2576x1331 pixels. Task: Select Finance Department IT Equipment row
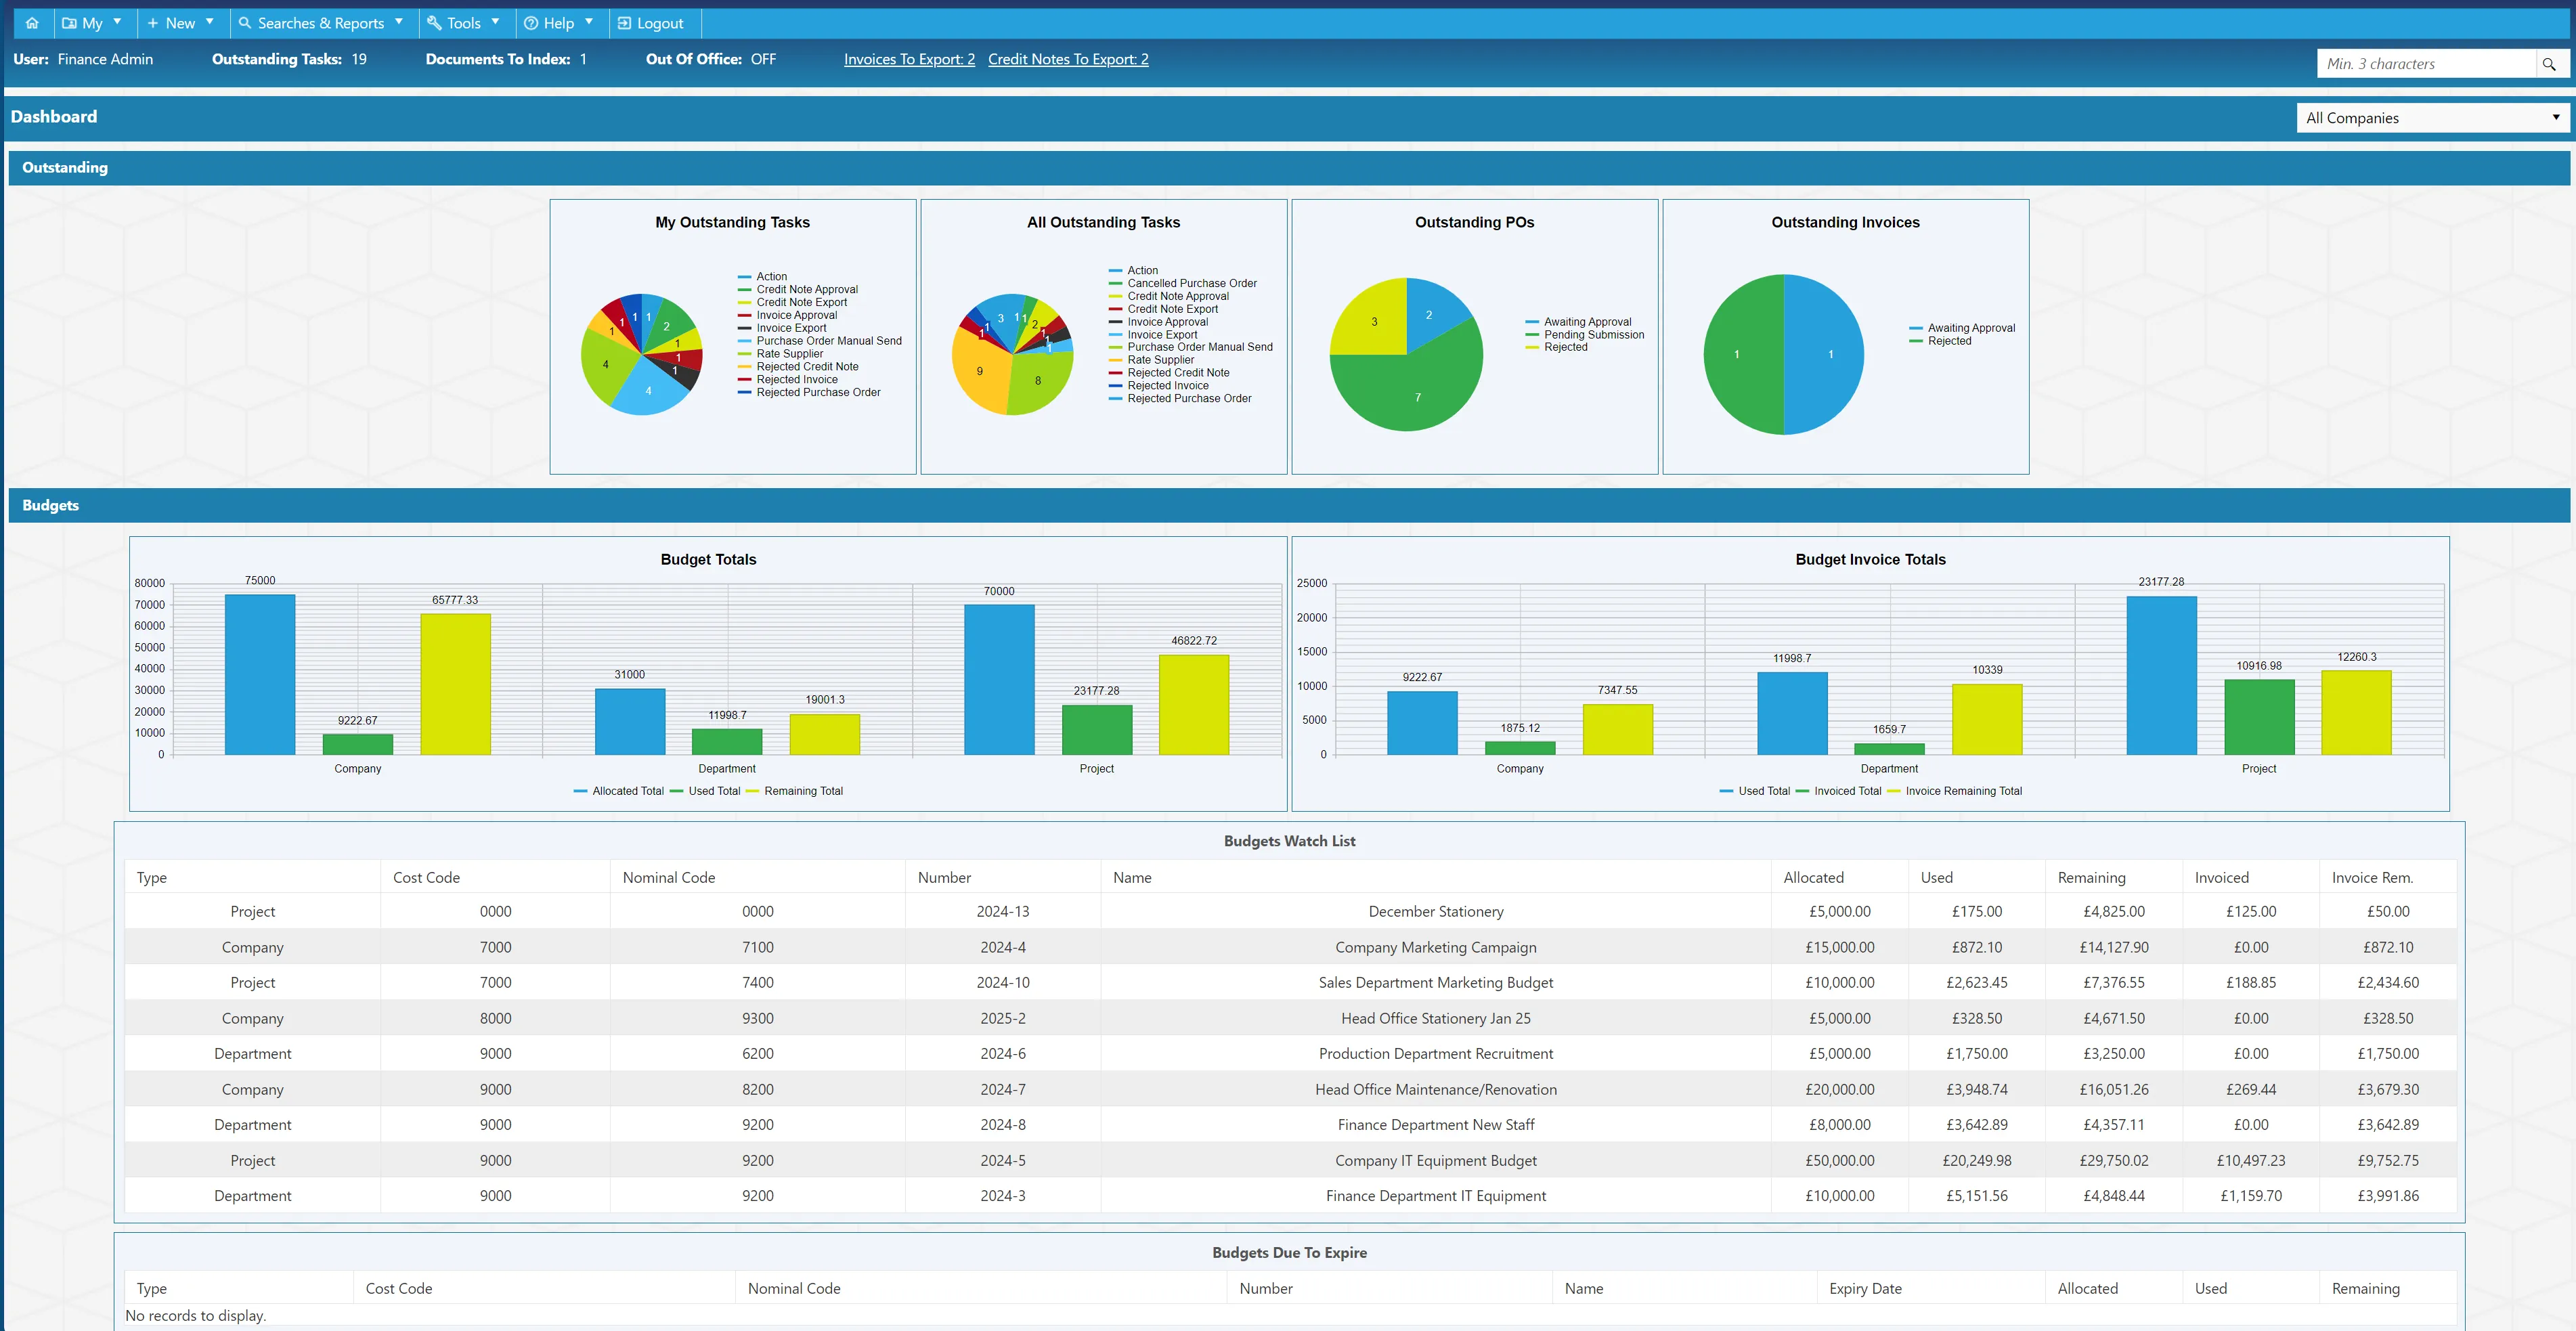1436,1196
